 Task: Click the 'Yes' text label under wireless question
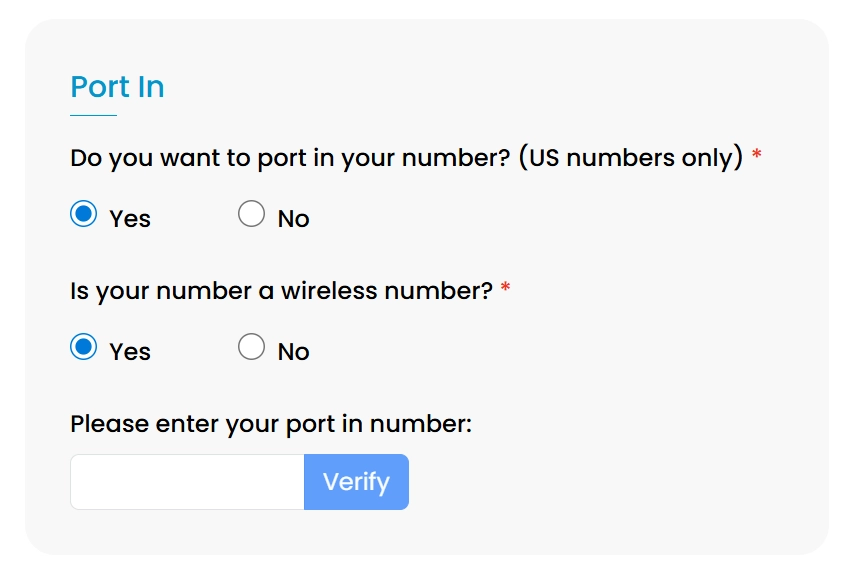tap(130, 352)
